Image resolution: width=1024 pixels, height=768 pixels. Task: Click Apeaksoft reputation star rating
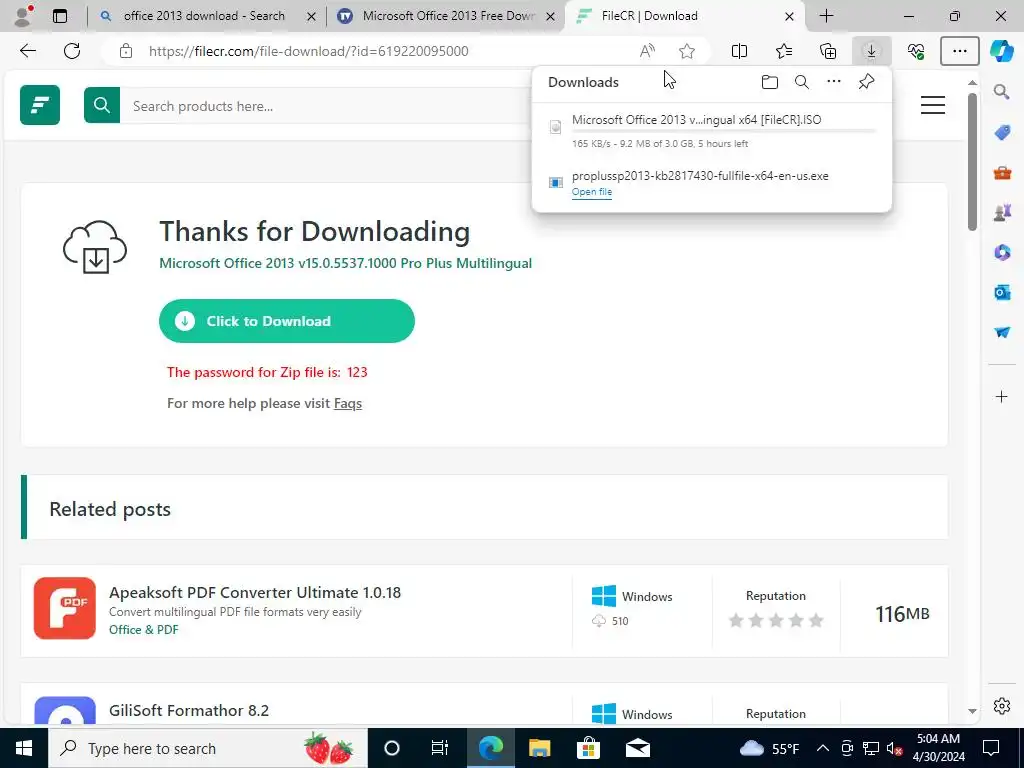click(x=775, y=620)
